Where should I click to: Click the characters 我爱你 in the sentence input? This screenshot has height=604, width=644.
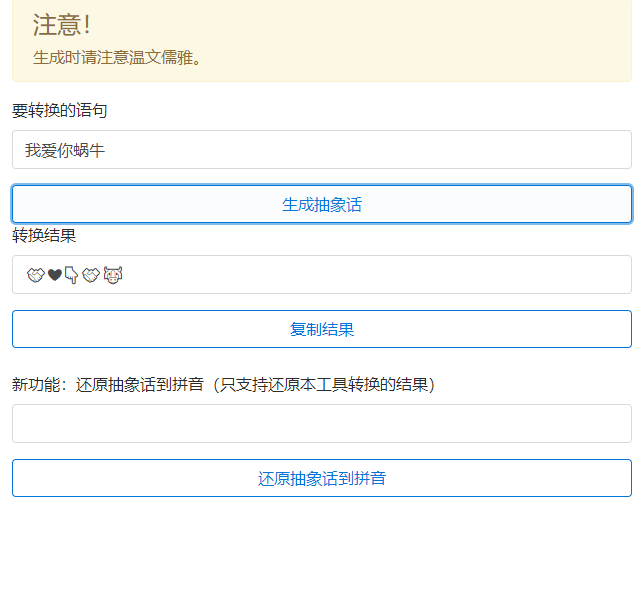point(48,151)
